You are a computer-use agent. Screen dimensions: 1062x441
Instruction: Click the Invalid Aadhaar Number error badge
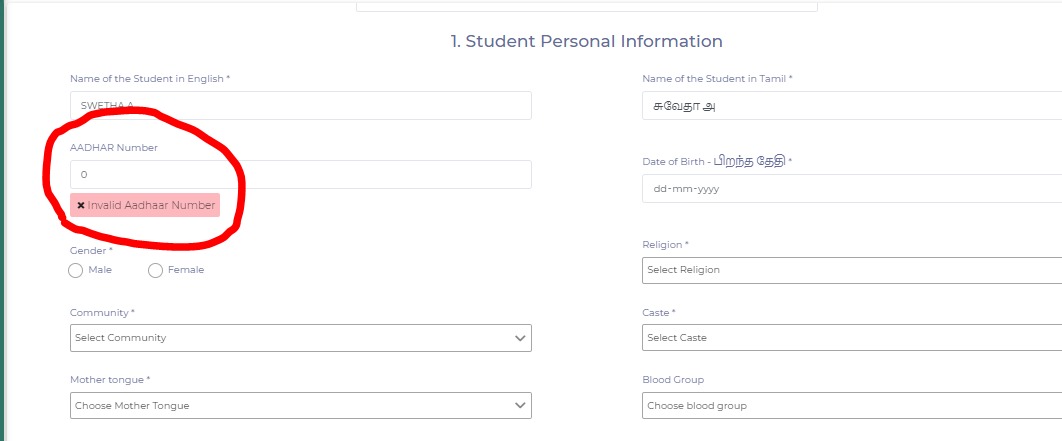pos(145,205)
